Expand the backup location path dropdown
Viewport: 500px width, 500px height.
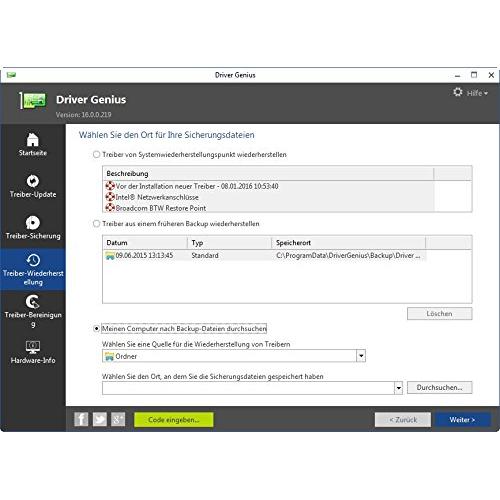pos(398,388)
